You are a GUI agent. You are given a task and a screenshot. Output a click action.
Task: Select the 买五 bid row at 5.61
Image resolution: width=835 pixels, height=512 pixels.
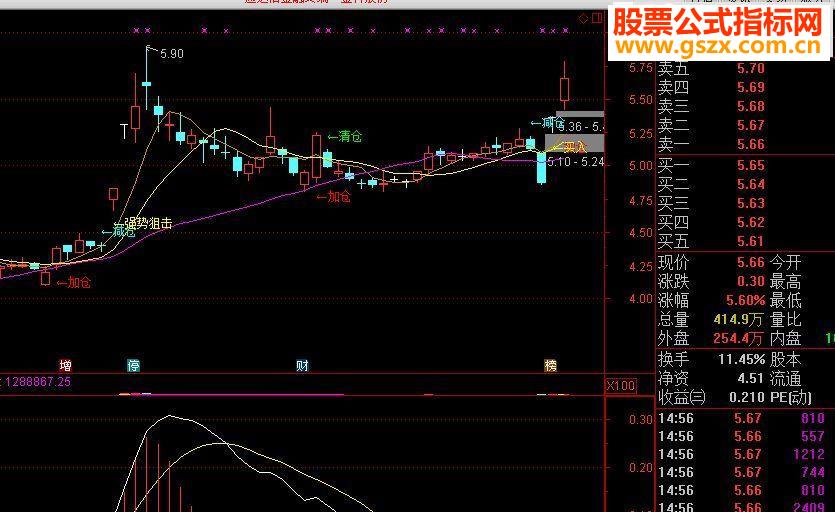(x=711, y=241)
